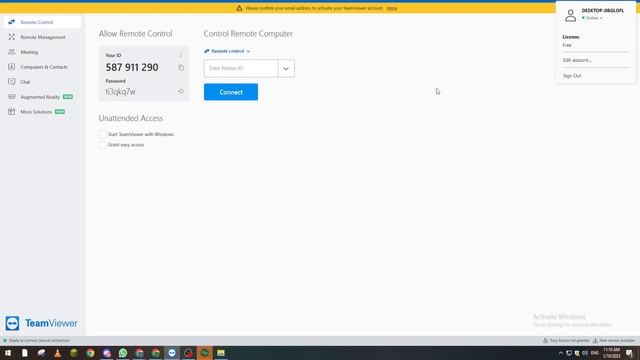640x360 pixels.
Task: Open the Chat section
Action: (x=42, y=82)
